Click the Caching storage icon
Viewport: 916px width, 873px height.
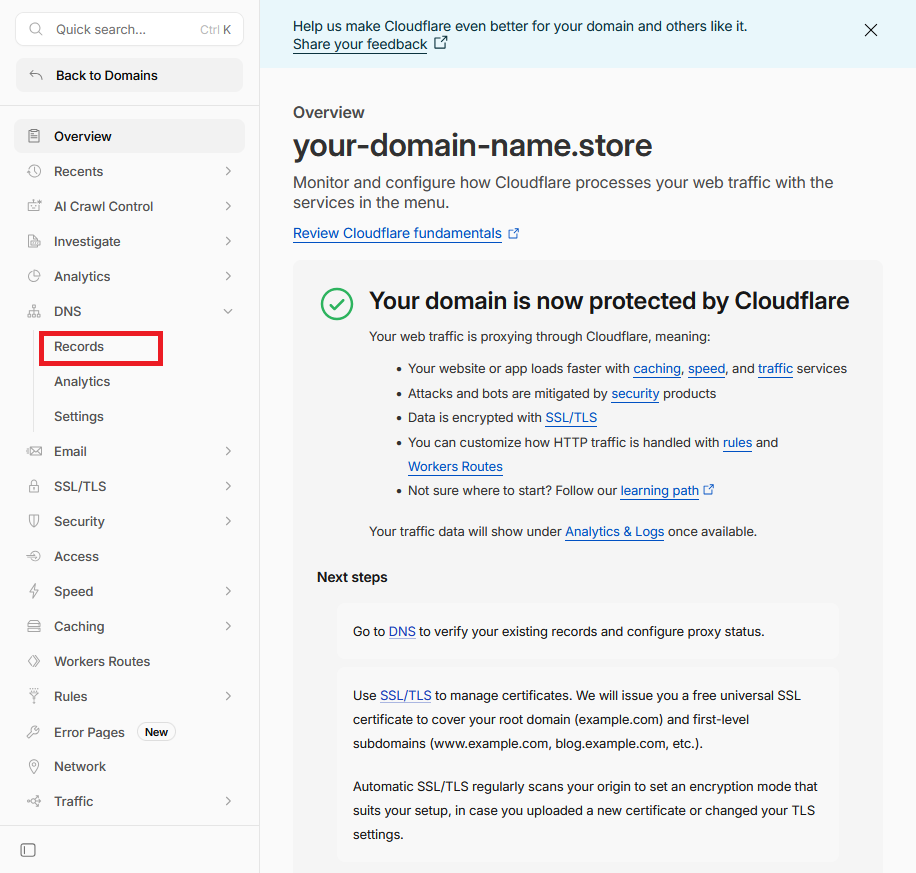(34, 626)
